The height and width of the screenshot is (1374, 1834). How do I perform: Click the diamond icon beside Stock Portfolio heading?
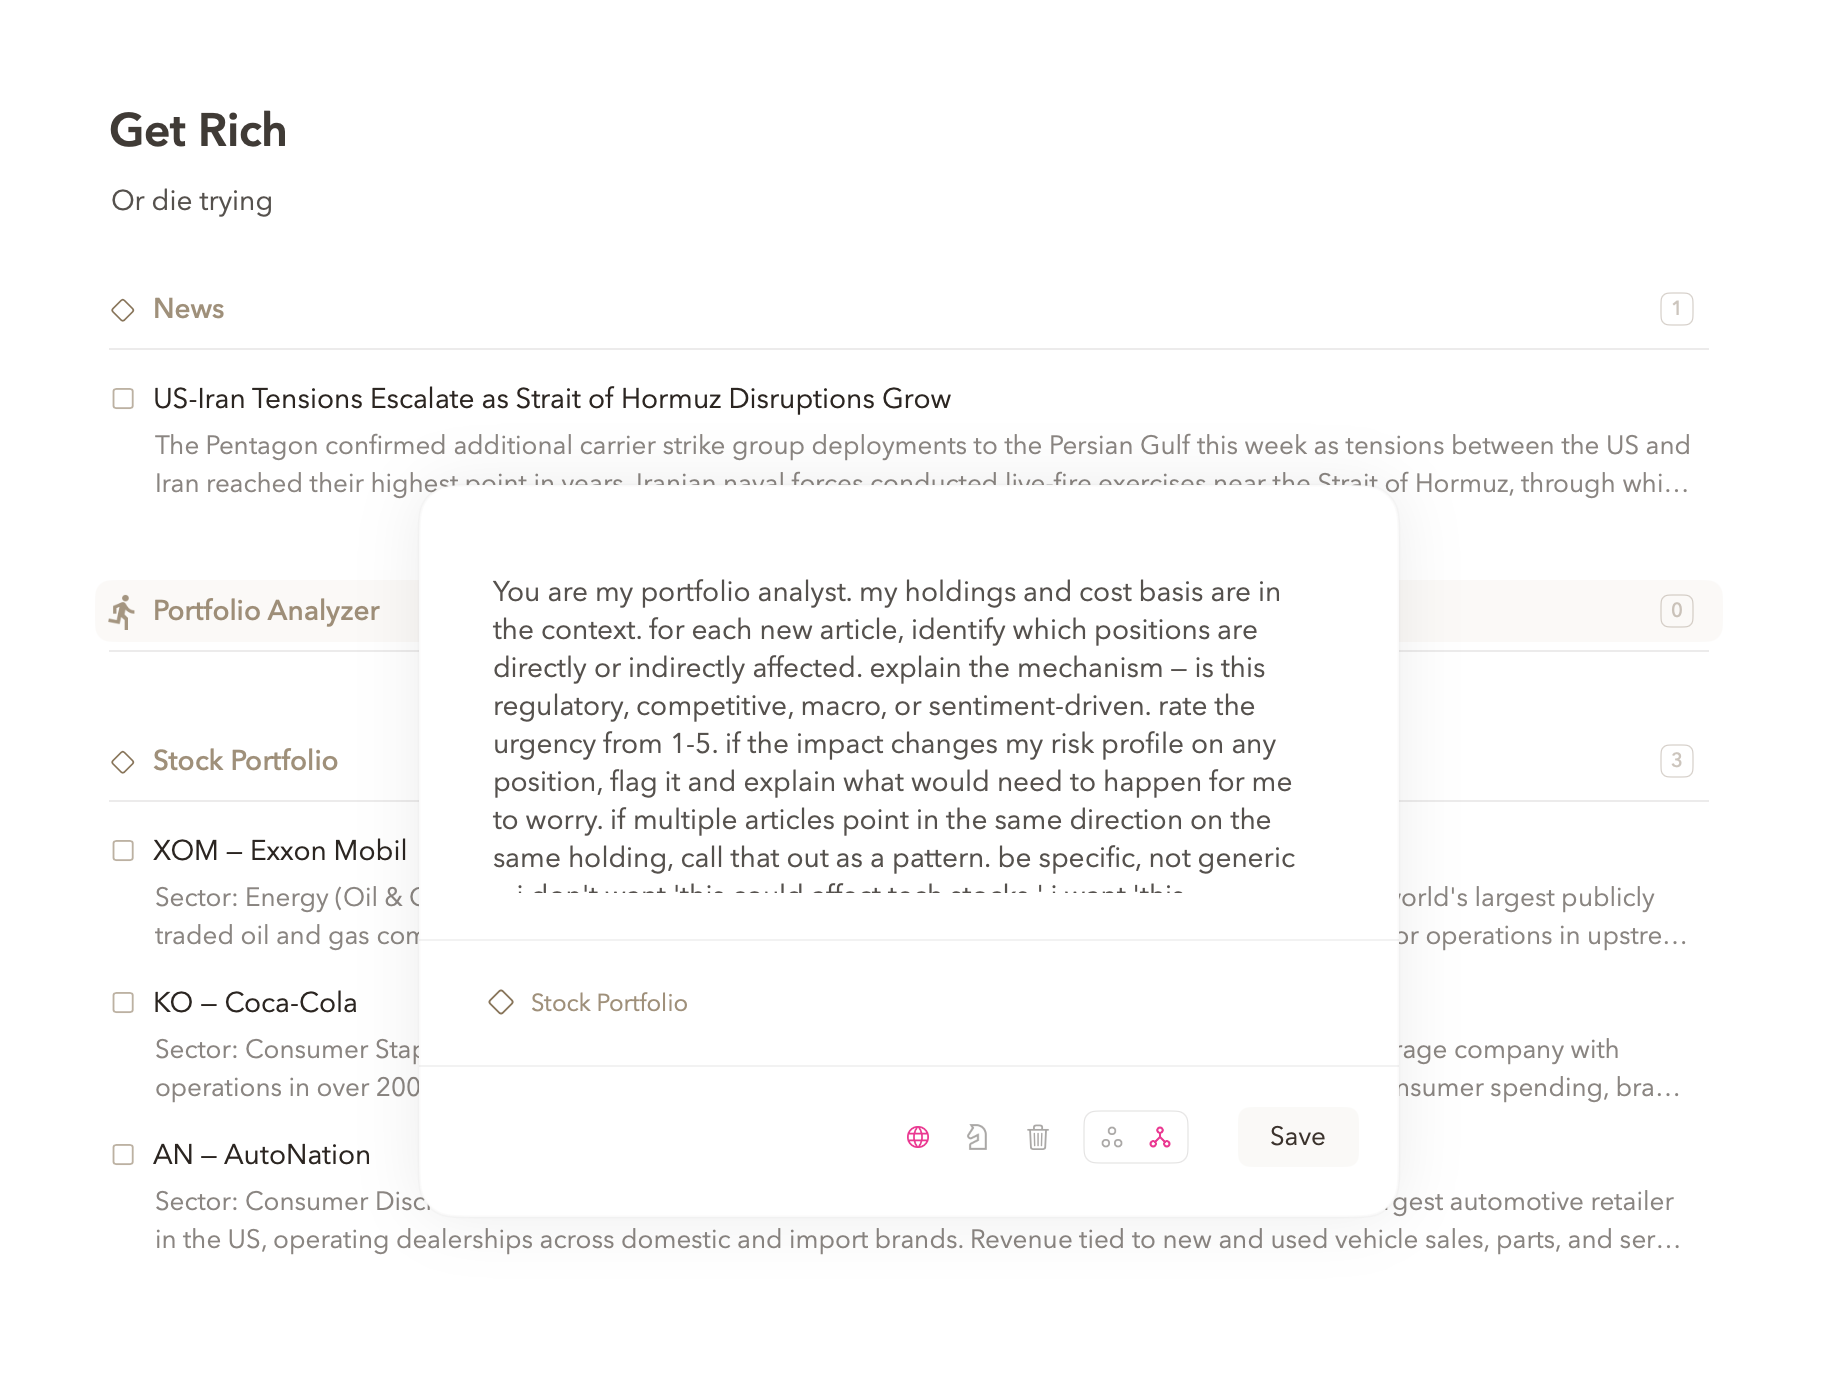tap(123, 762)
